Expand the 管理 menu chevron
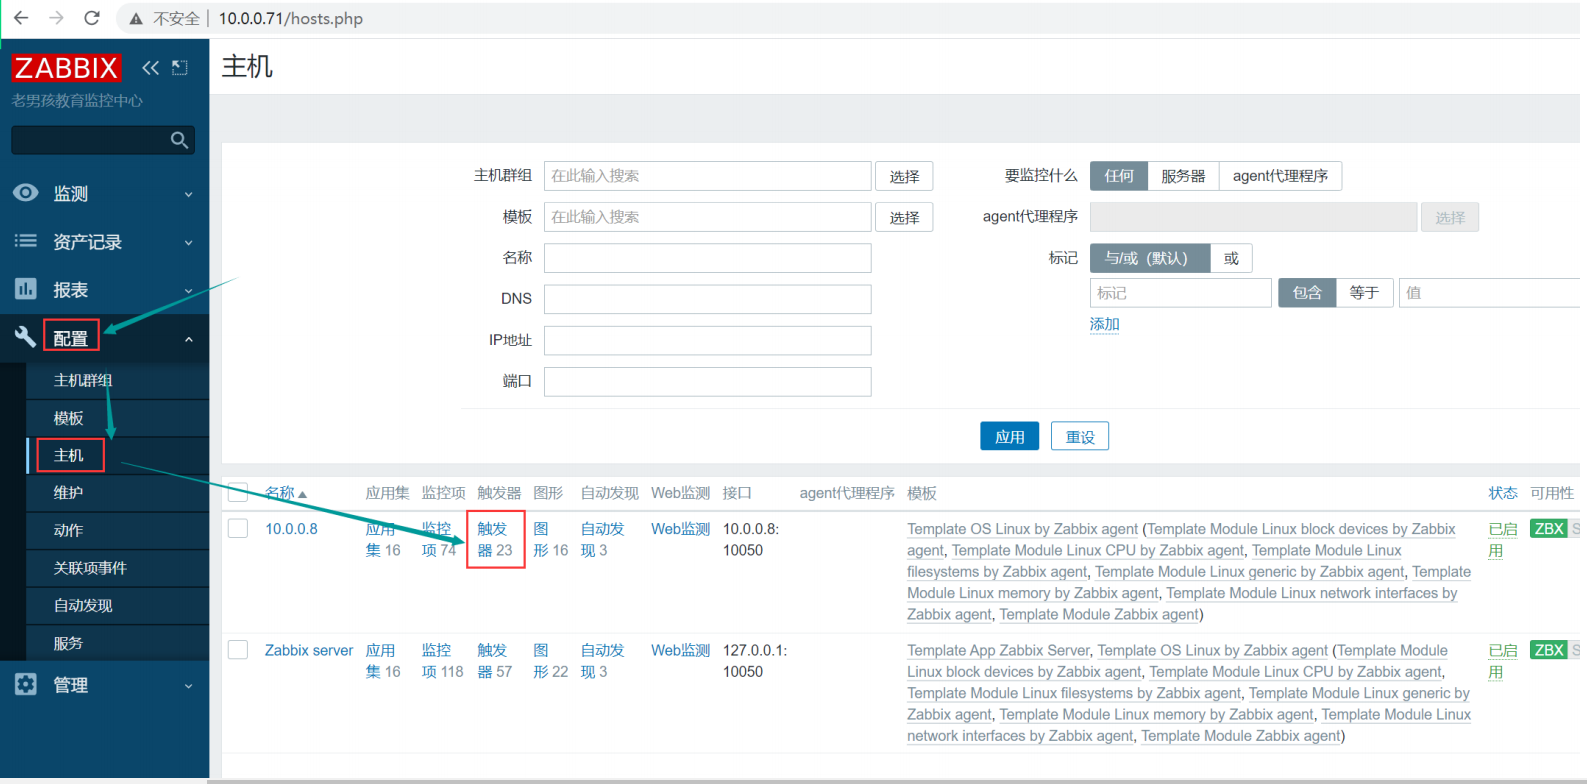Viewport: 1587px width, 784px height. click(189, 686)
